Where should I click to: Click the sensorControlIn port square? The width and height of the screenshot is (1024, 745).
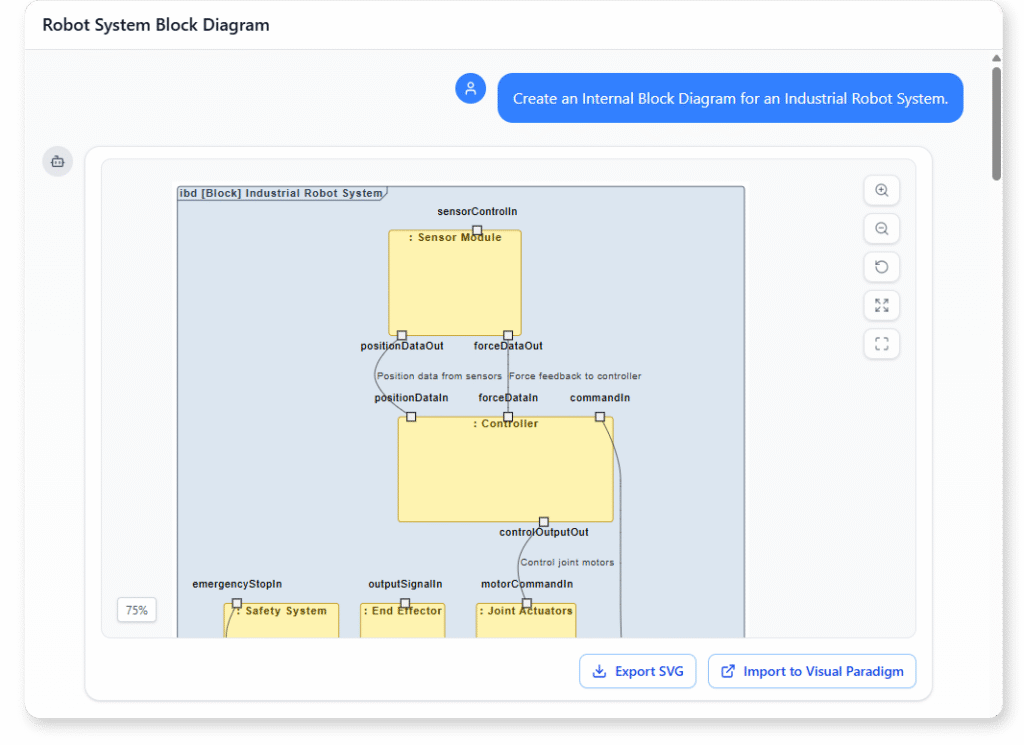[x=477, y=230]
